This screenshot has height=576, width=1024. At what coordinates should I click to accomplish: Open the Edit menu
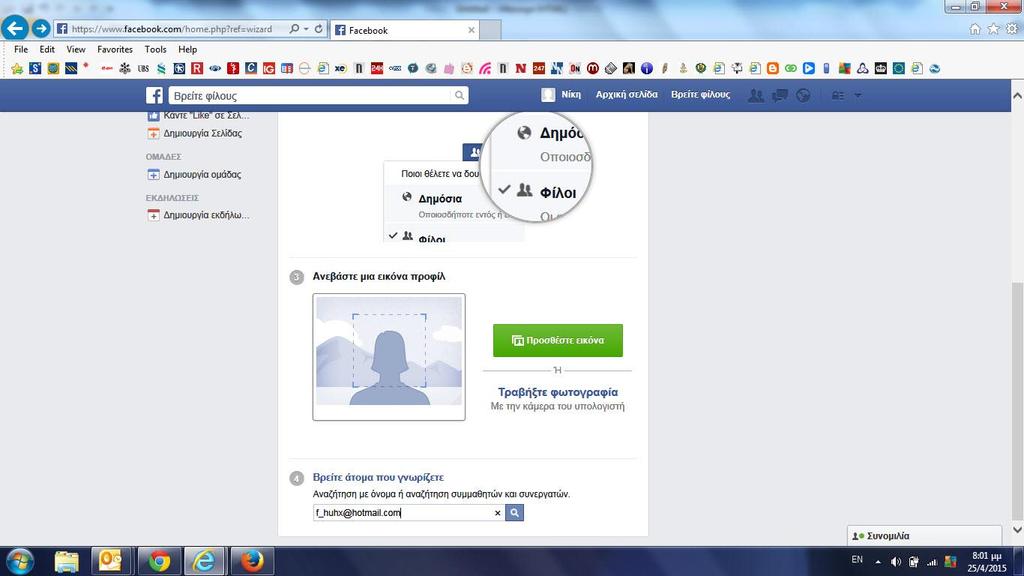tap(47, 49)
